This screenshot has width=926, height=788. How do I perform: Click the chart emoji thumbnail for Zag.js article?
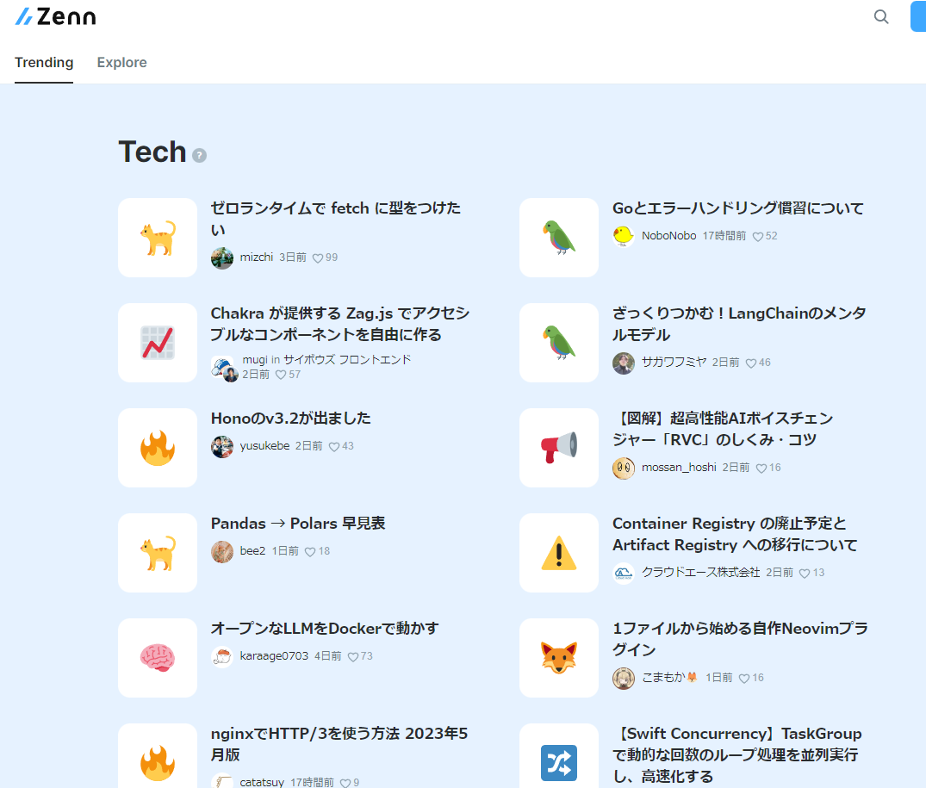(x=158, y=343)
